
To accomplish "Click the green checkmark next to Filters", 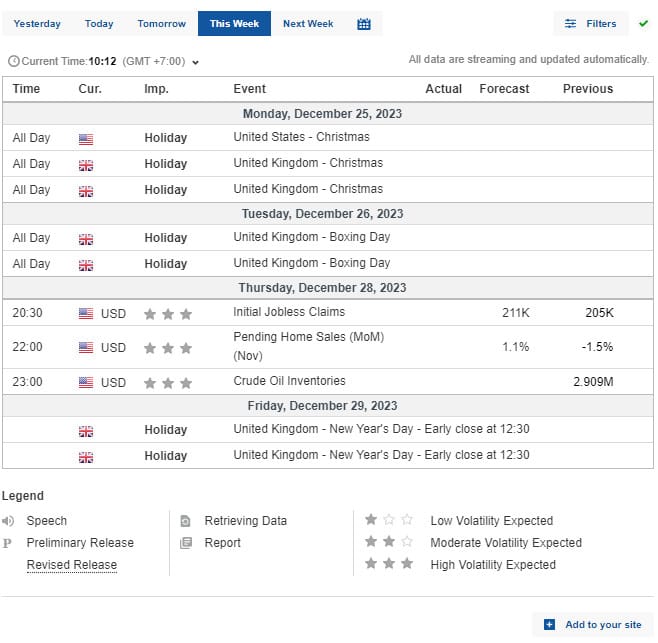I will tap(643, 23).
